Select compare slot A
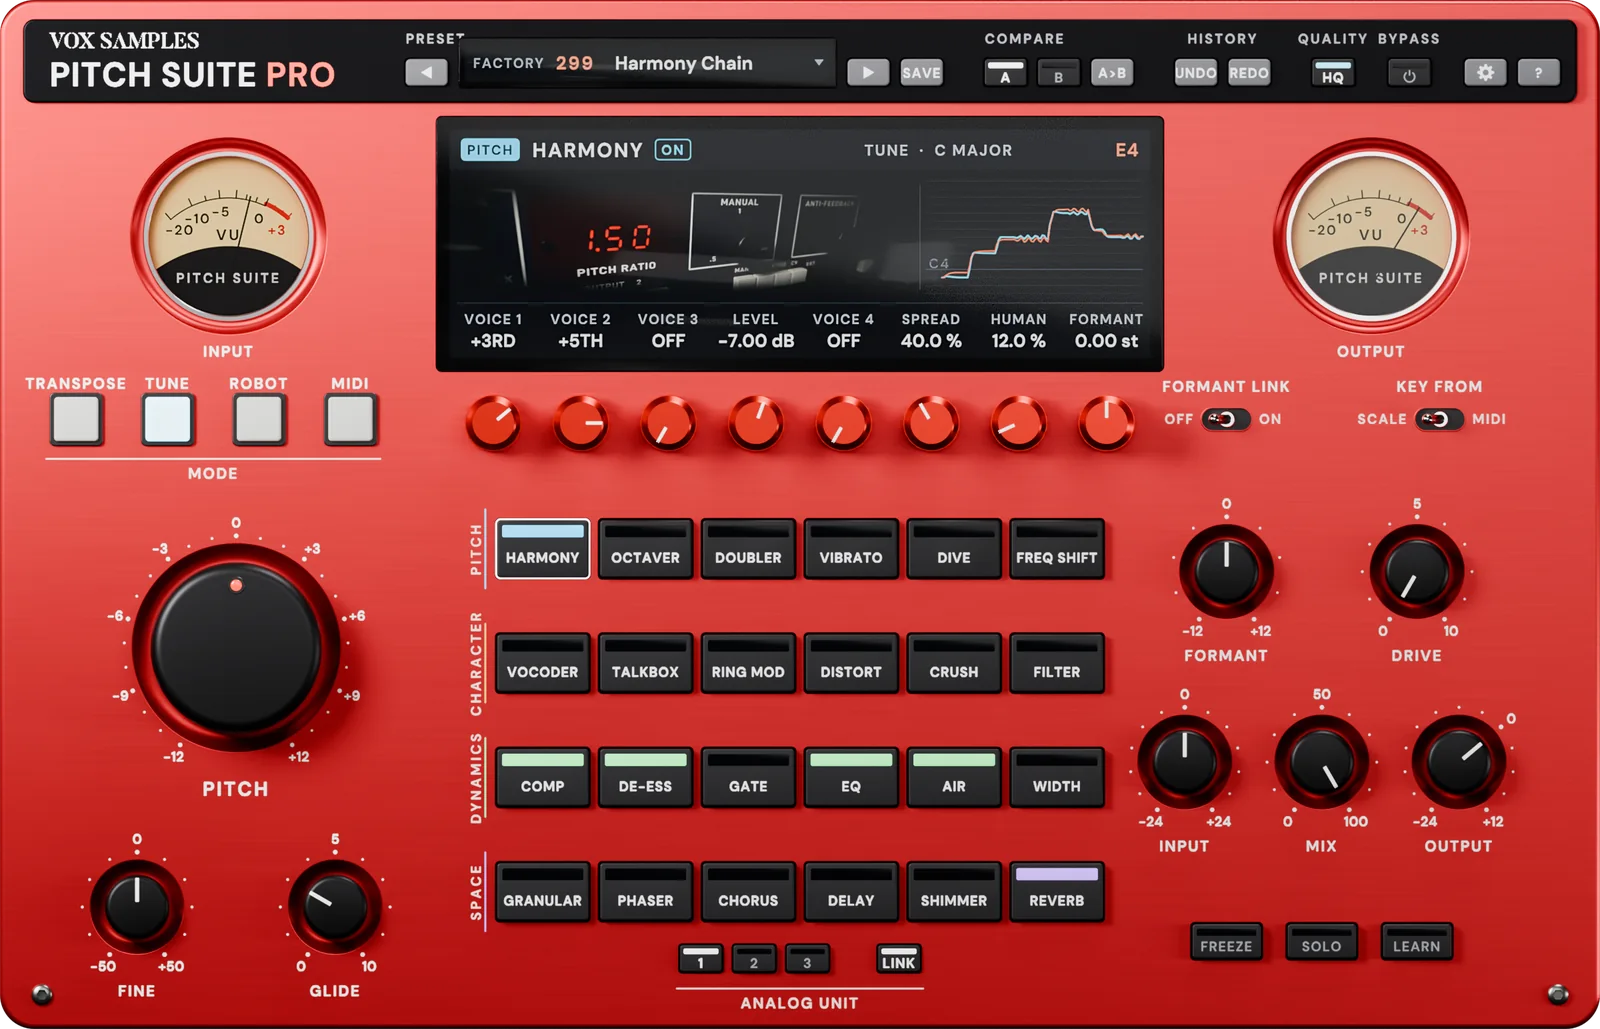Image resolution: width=1600 pixels, height=1029 pixels. (1005, 73)
